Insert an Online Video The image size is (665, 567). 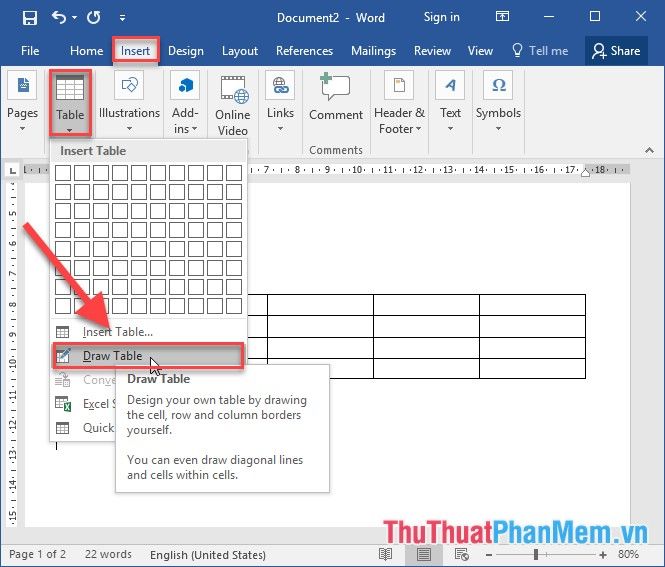click(232, 104)
